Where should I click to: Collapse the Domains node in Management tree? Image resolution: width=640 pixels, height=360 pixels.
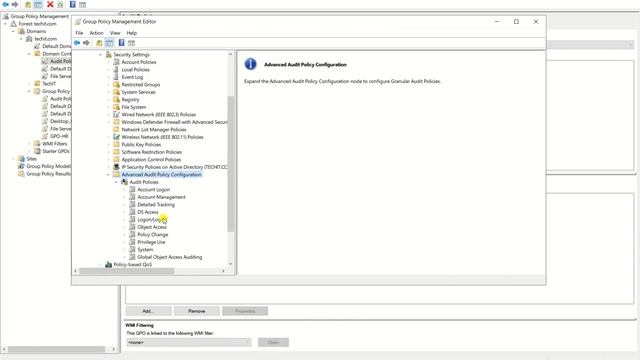point(13,31)
